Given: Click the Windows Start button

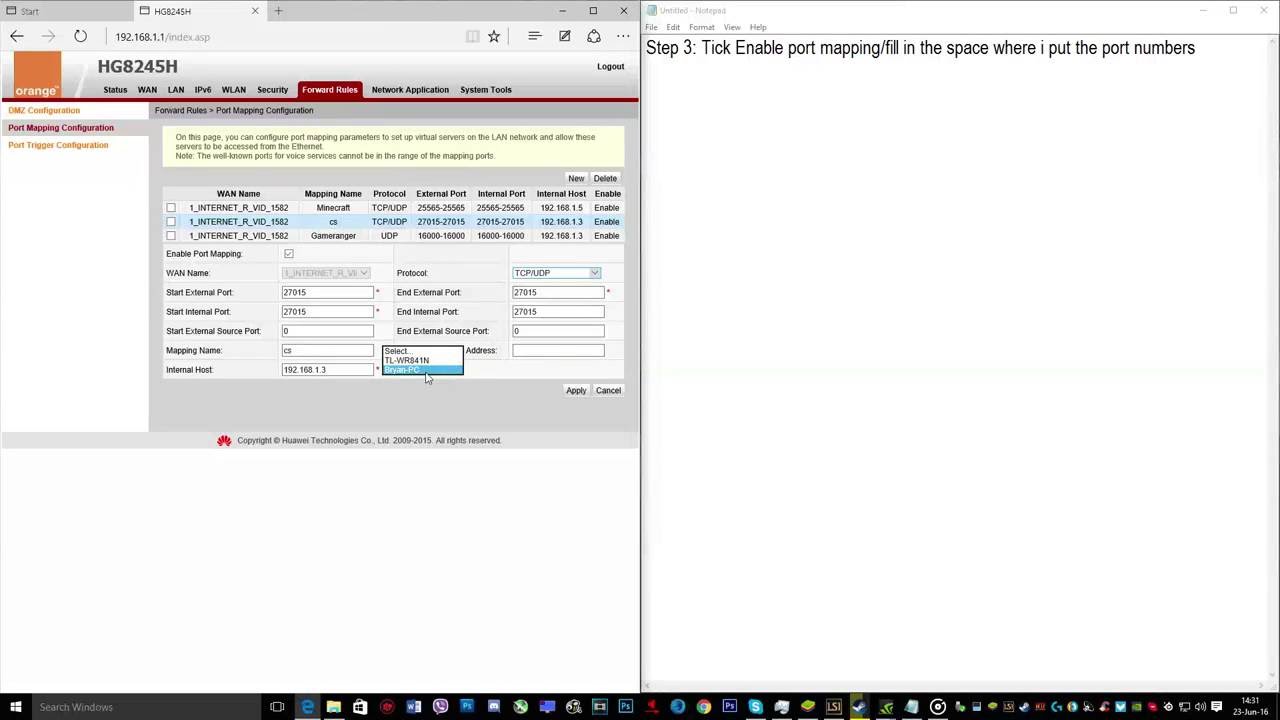Looking at the screenshot, I should pyautogui.click(x=16, y=707).
